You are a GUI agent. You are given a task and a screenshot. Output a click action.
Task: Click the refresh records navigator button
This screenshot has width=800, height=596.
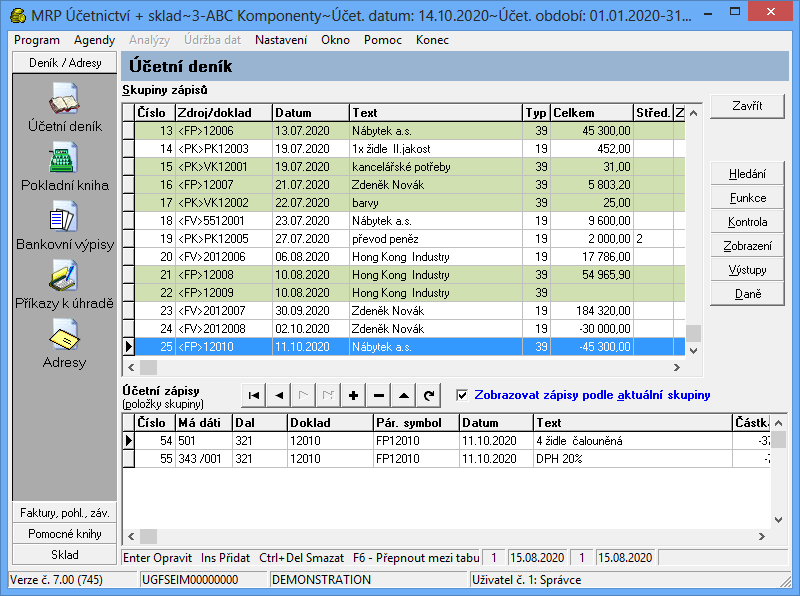pyautogui.click(x=428, y=396)
